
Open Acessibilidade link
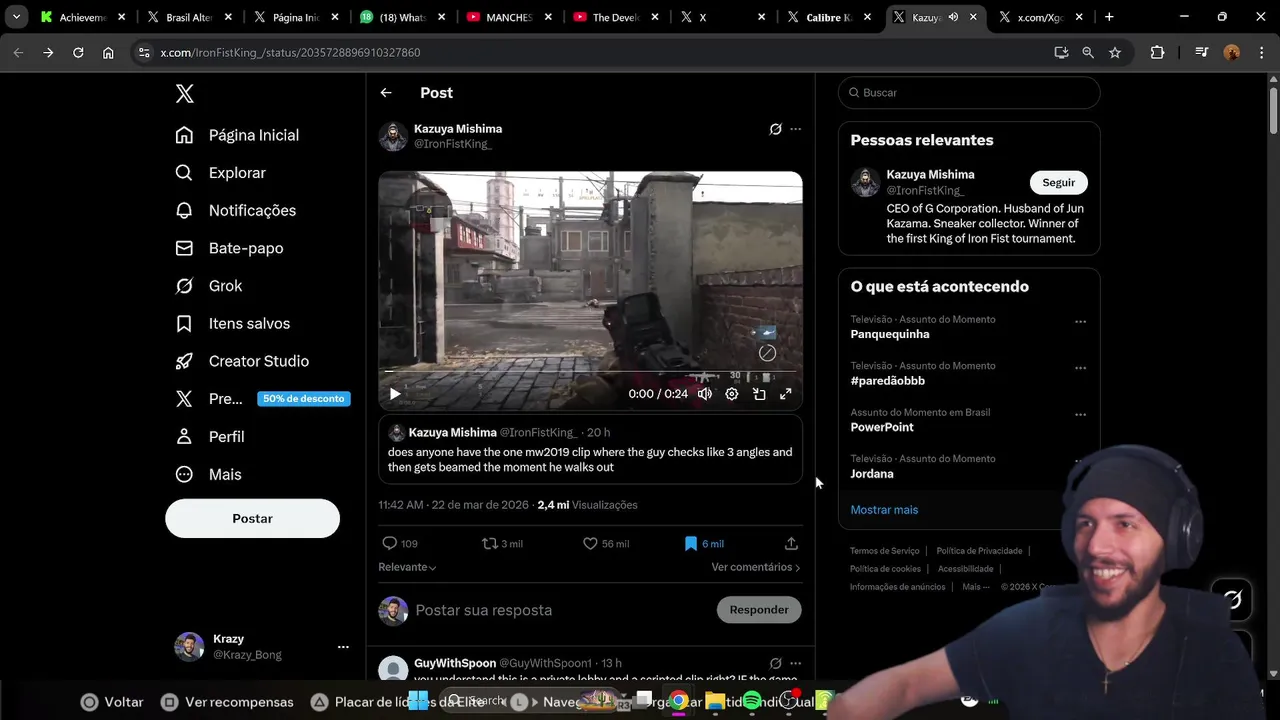[x=965, y=569]
